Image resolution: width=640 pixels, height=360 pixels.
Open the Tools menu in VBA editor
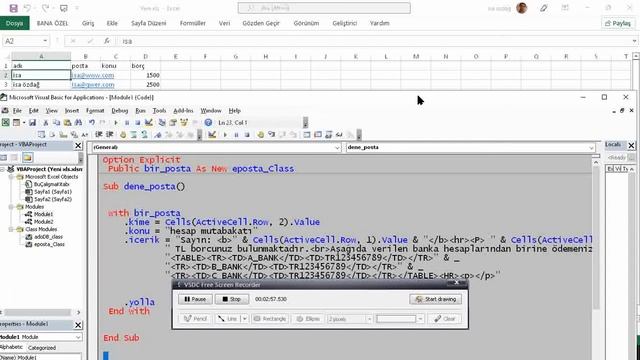pyautogui.click(x=159, y=111)
